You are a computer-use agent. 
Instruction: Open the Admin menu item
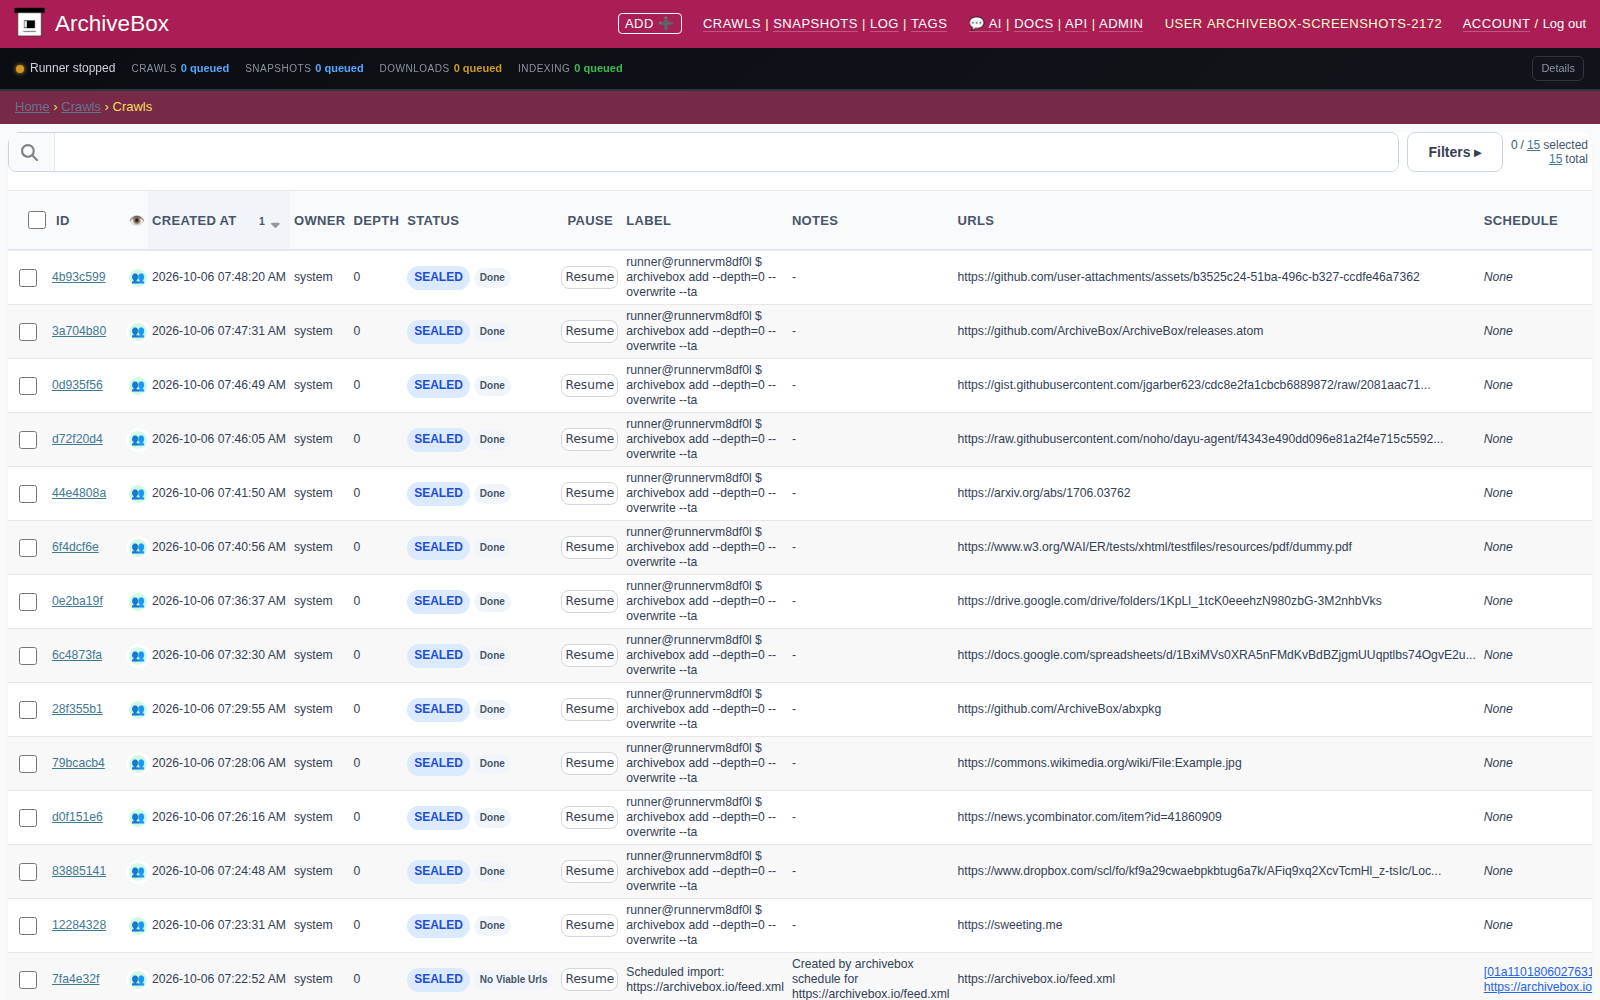pyautogui.click(x=1121, y=23)
